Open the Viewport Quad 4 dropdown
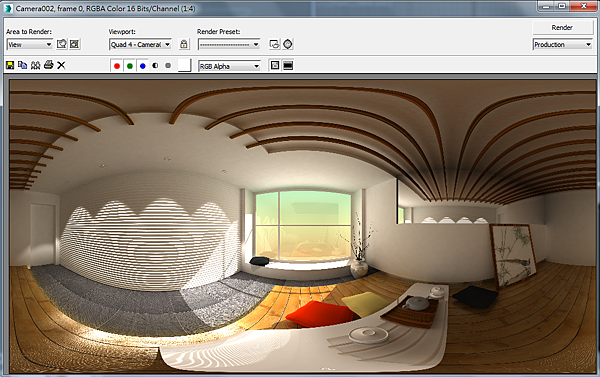600x377 pixels. click(140, 44)
